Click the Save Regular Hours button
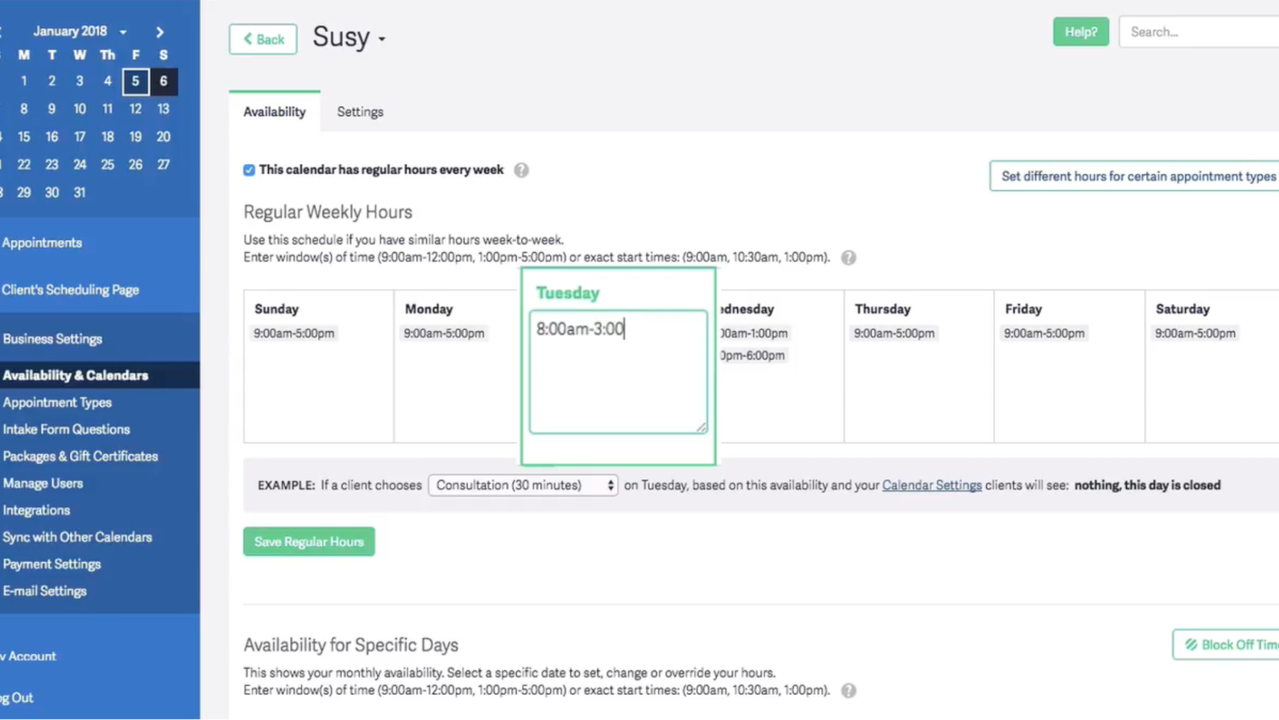The image size is (1279, 720). pos(309,542)
